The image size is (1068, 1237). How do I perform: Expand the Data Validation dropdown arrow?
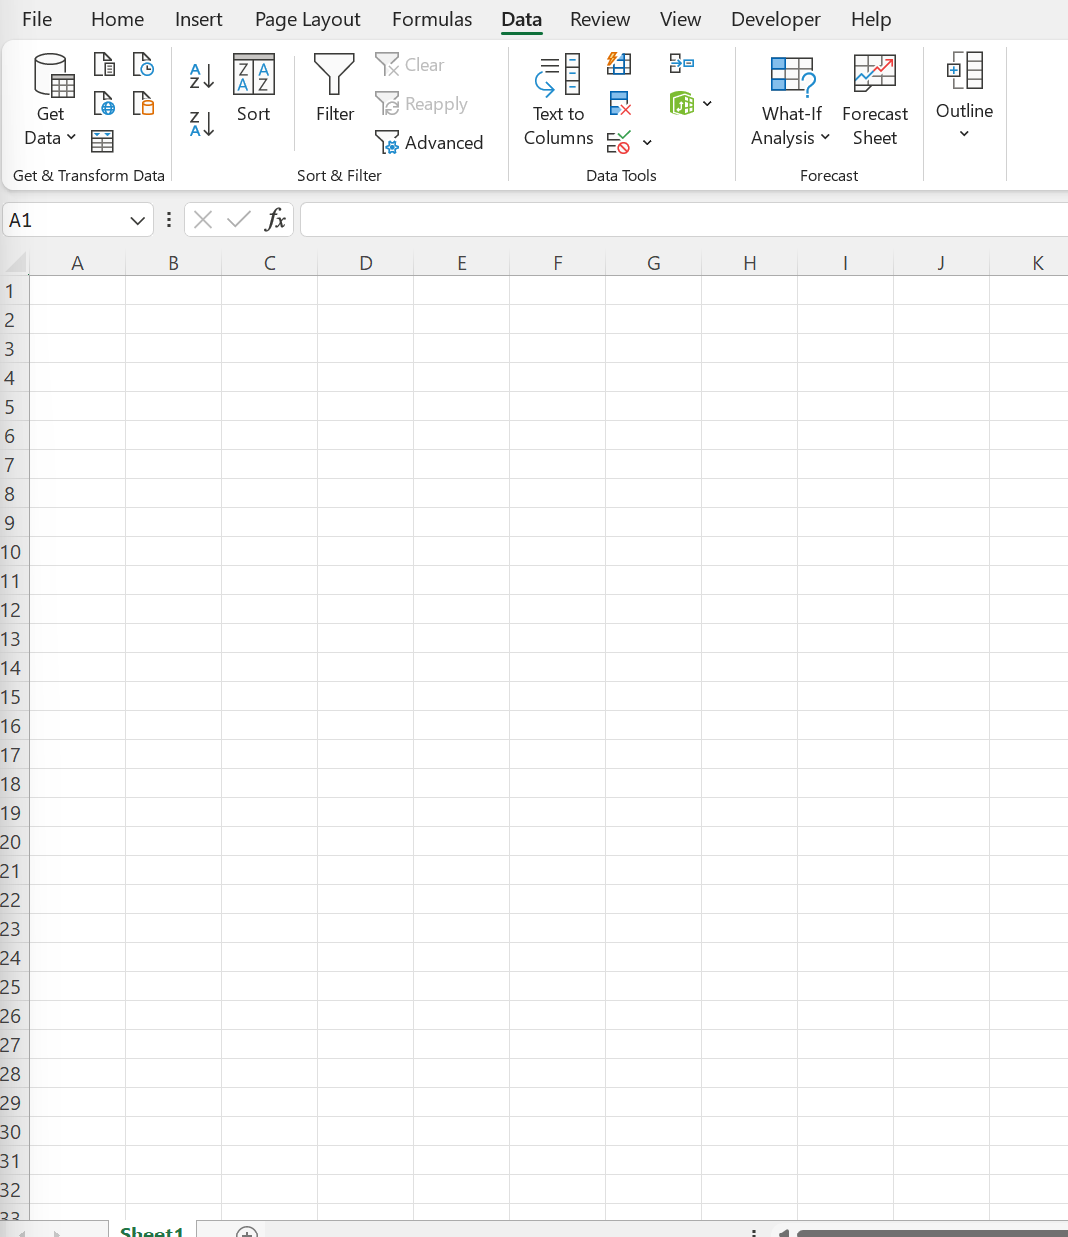[x=647, y=143]
